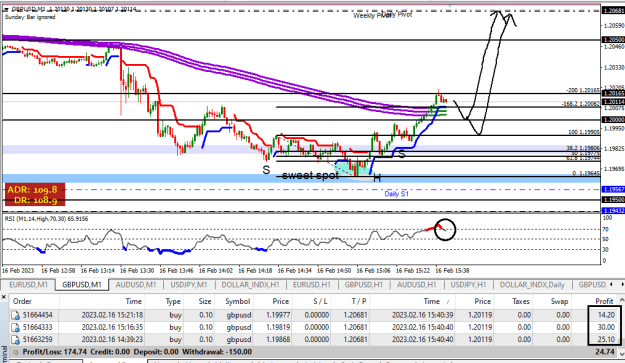Switch to the USDJPY,H1 chart tab
The width and height of the screenshot is (625, 363).
click(468, 285)
